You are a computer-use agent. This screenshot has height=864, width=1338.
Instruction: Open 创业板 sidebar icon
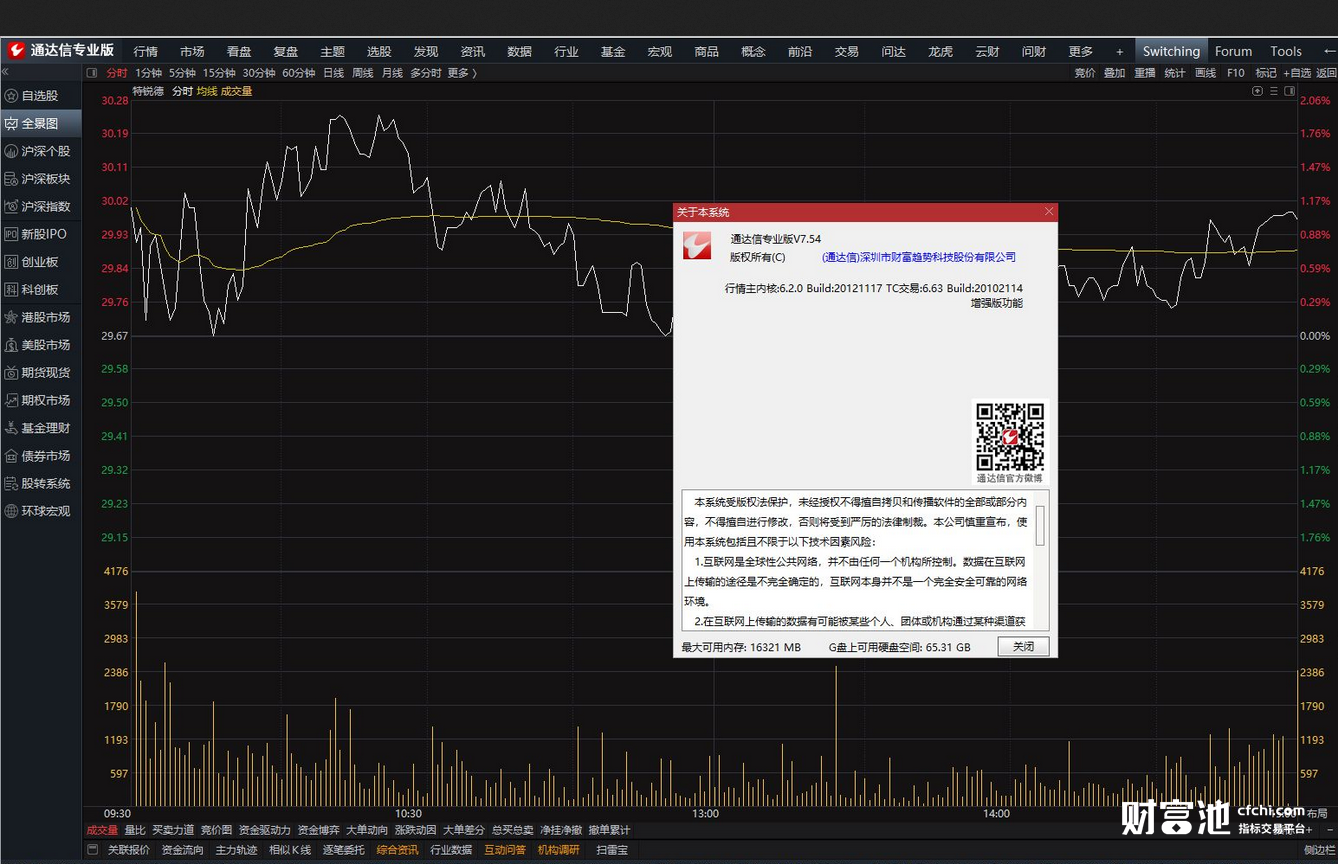point(11,262)
